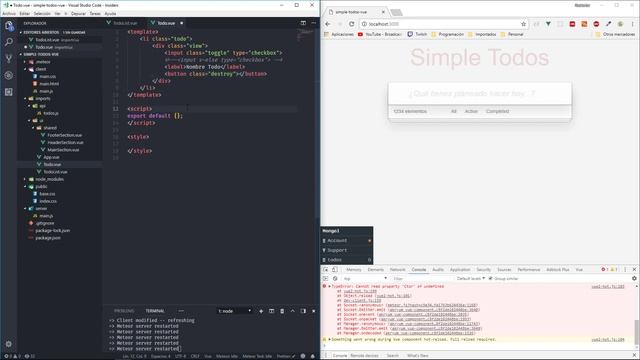Open the editor More Actions ellipsis menu
This screenshot has height=360, width=640.
point(313,23)
